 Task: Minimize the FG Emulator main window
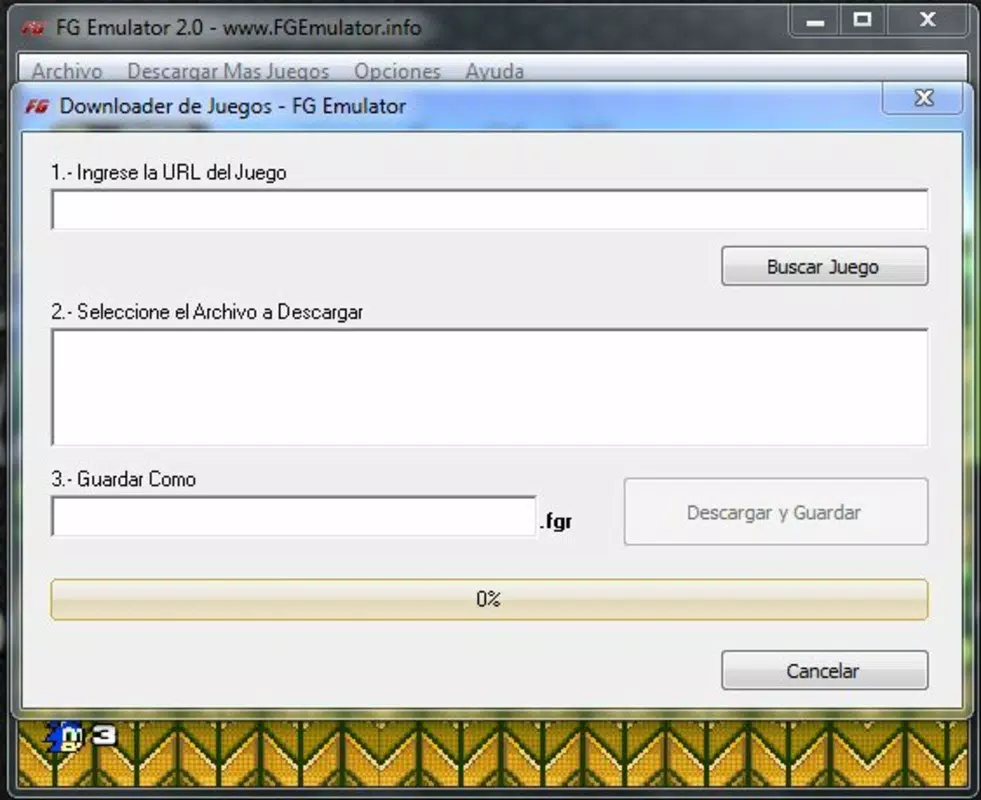pos(815,23)
